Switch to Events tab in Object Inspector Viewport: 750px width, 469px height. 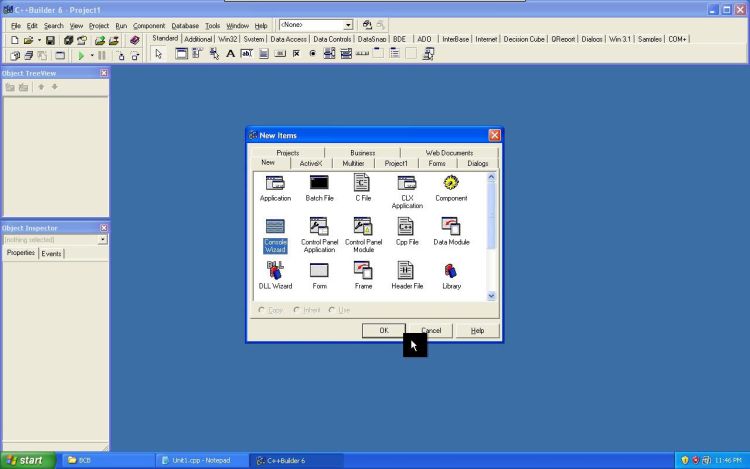[x=51, y=253]
